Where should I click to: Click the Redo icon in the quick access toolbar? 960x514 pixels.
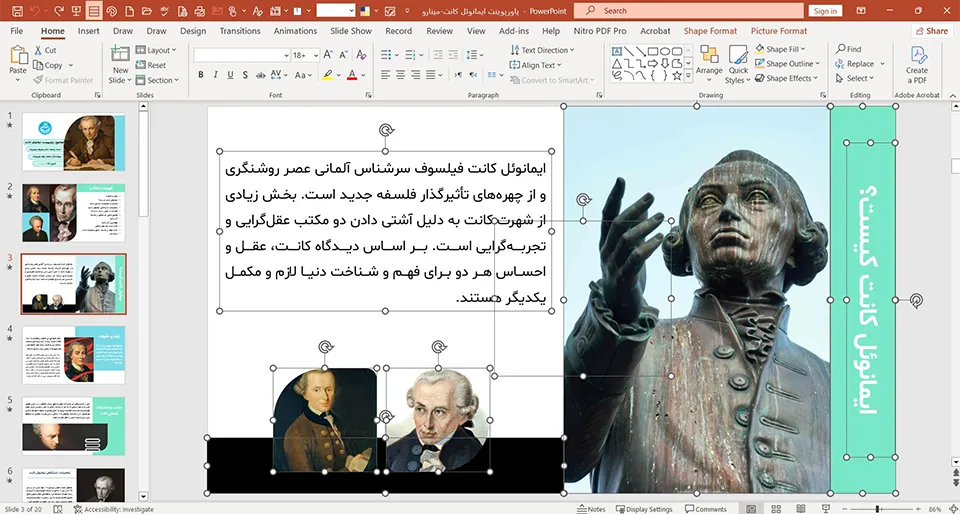pyautogui.click(x=59, y=11)
